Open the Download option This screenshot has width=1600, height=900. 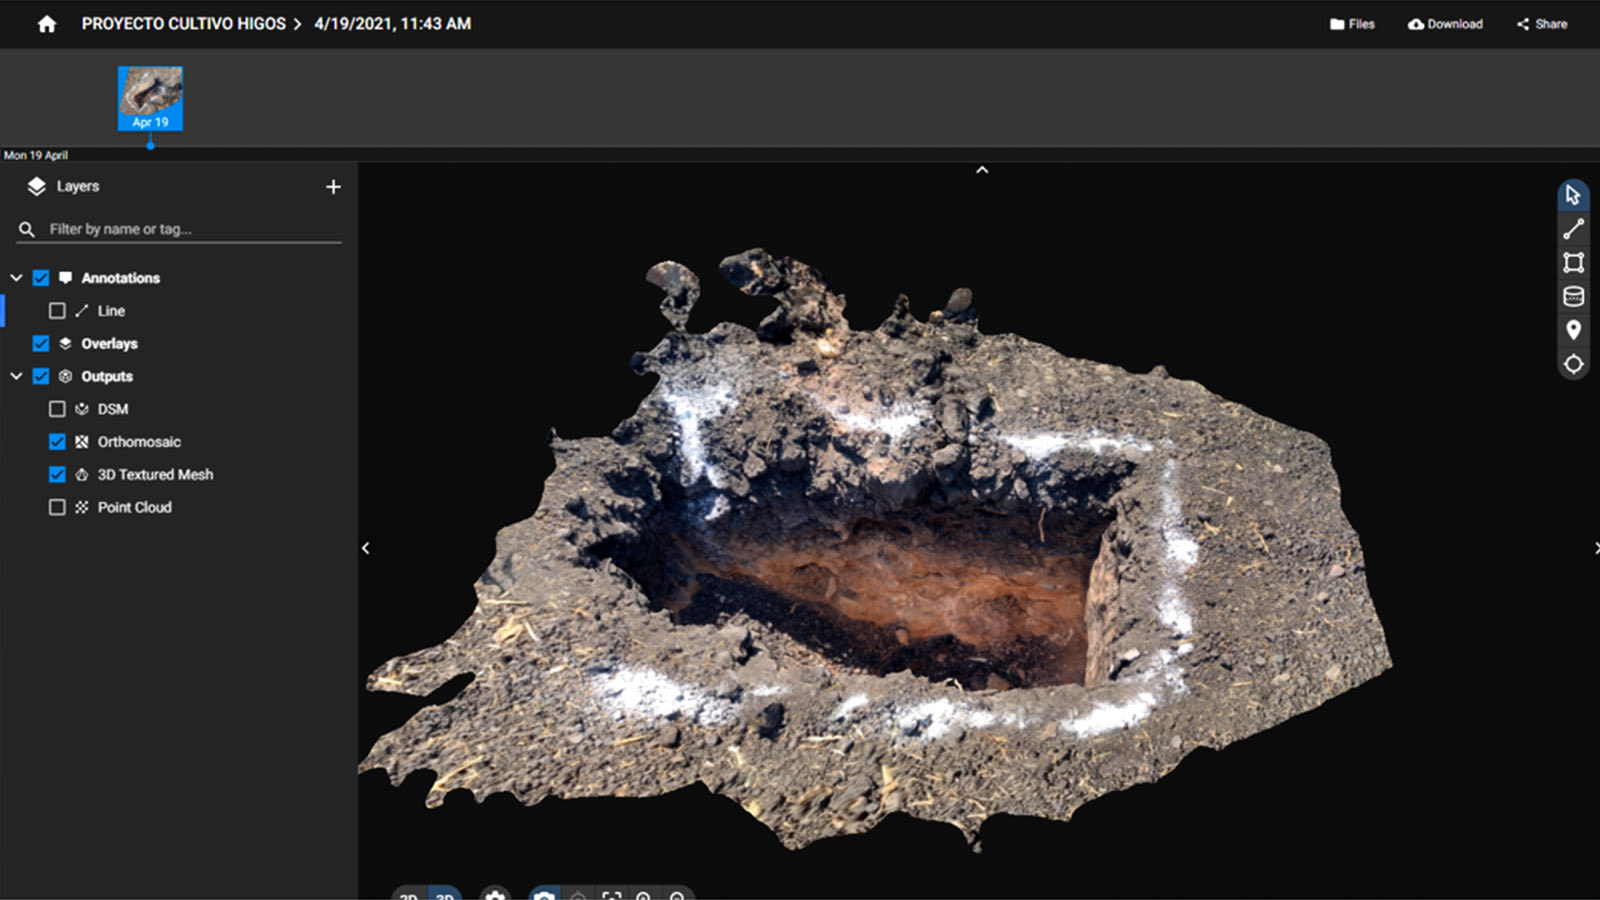pyautogui.click(x=1445, y=24)
